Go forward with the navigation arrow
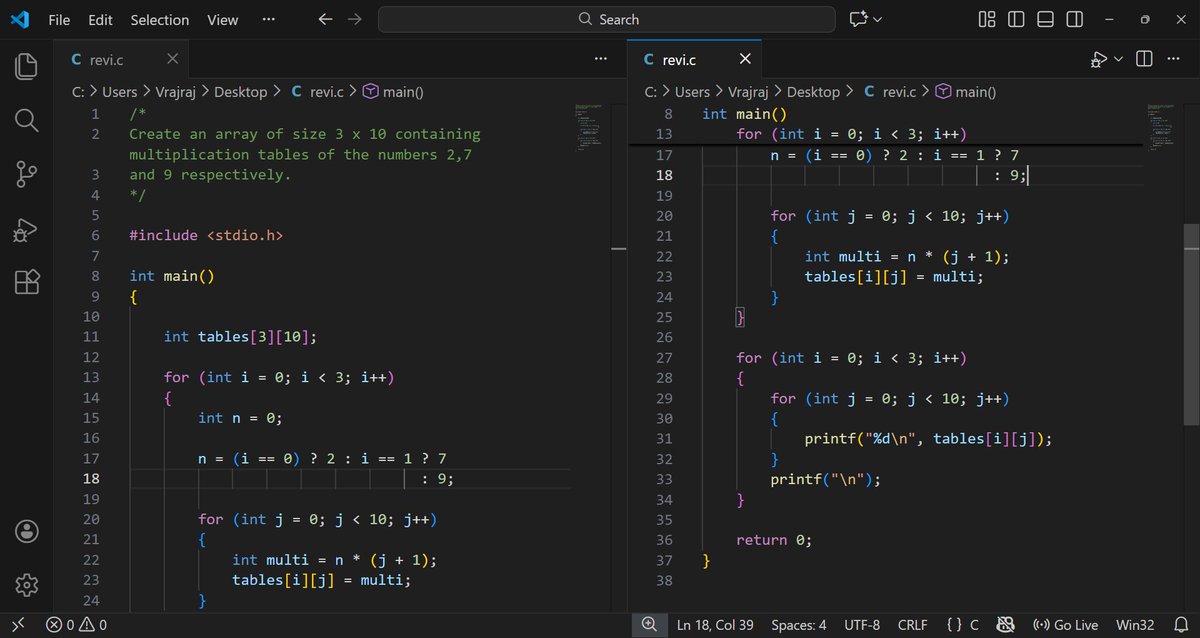 coord(354,19)
